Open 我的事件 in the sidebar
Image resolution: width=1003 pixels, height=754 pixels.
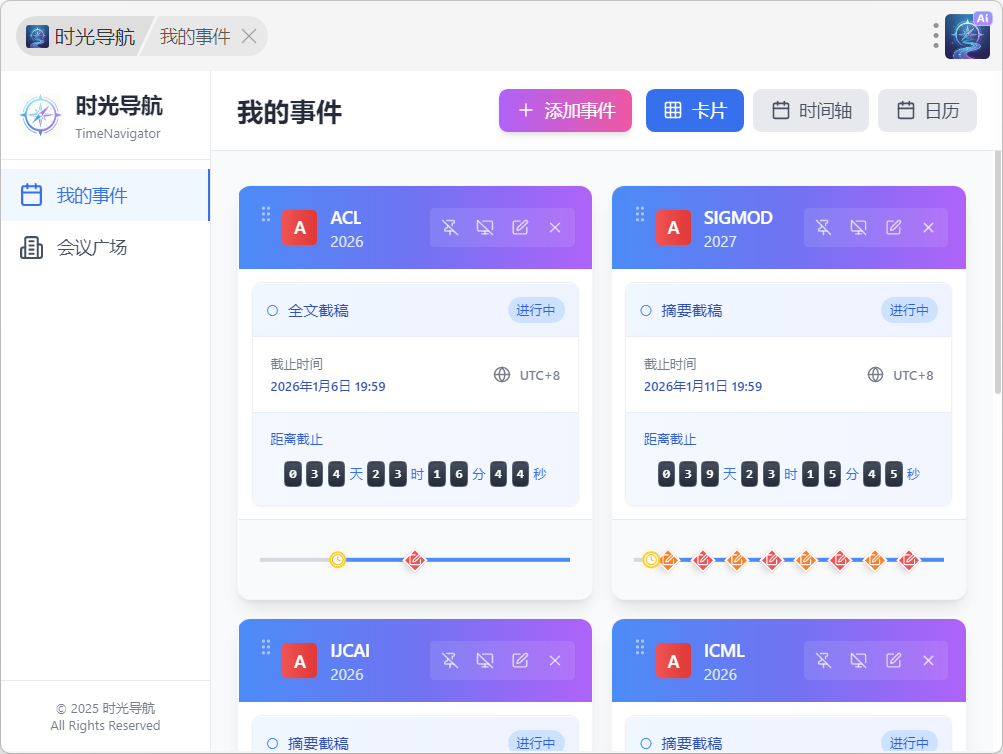point(106,195)
